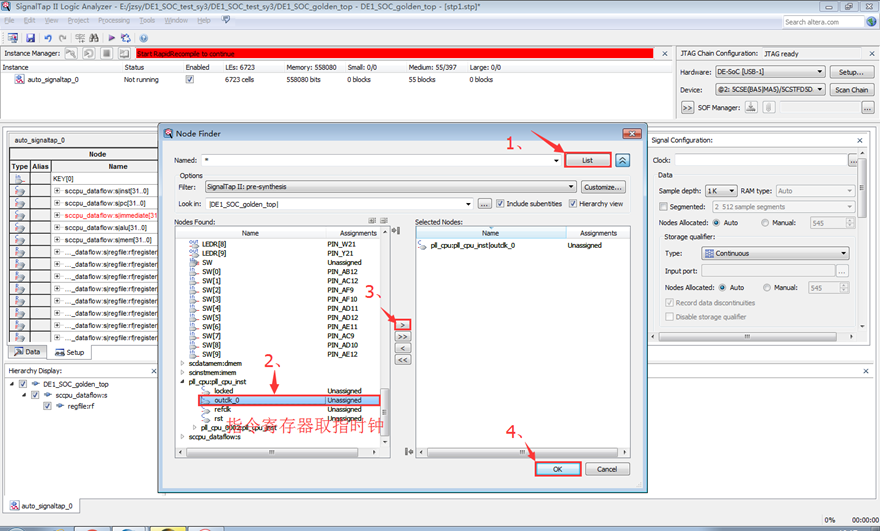Toggle the Include subentities checkbox
The image size is (880, 531).
[501, 204]
